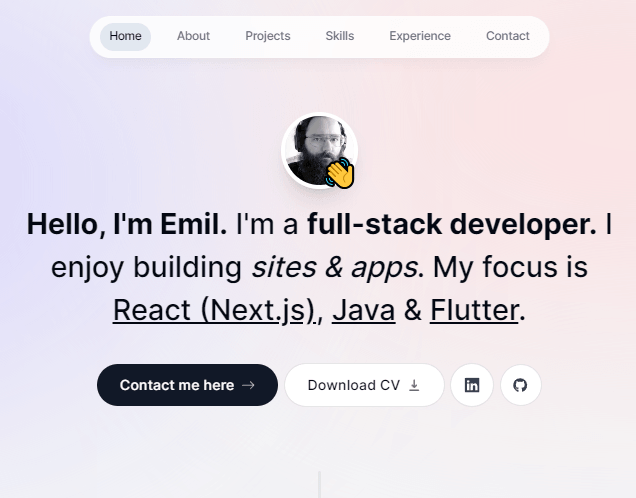Click the Contact me here button
636x498 pixels.
(x=187, y=385)
